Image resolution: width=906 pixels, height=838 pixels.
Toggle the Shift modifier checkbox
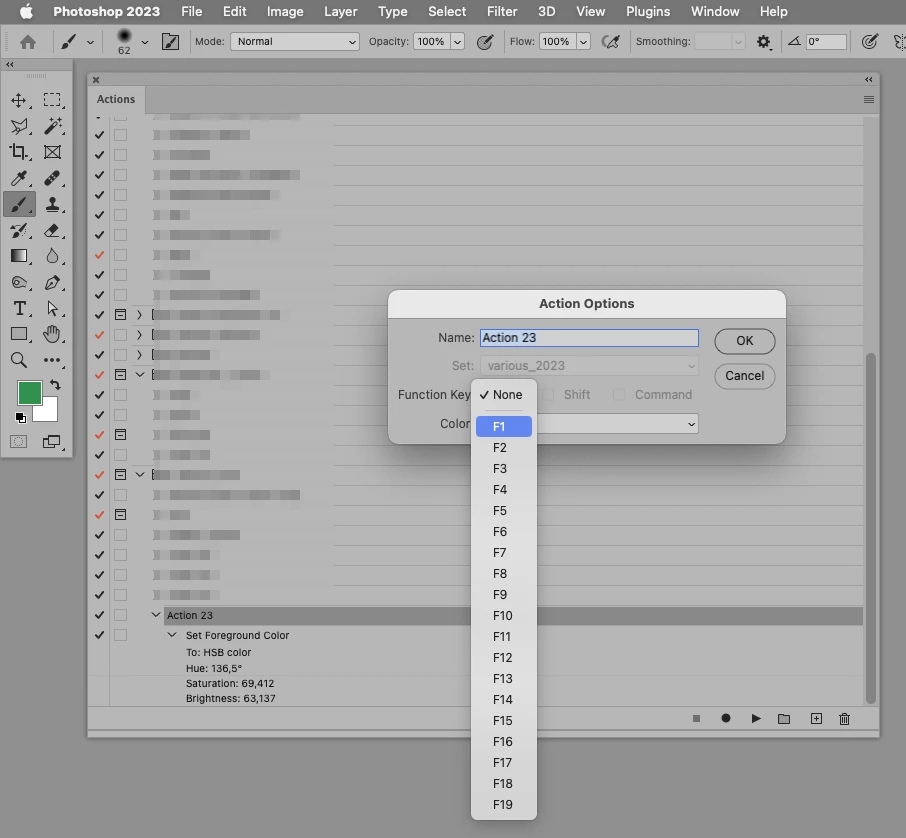(548, 395)
